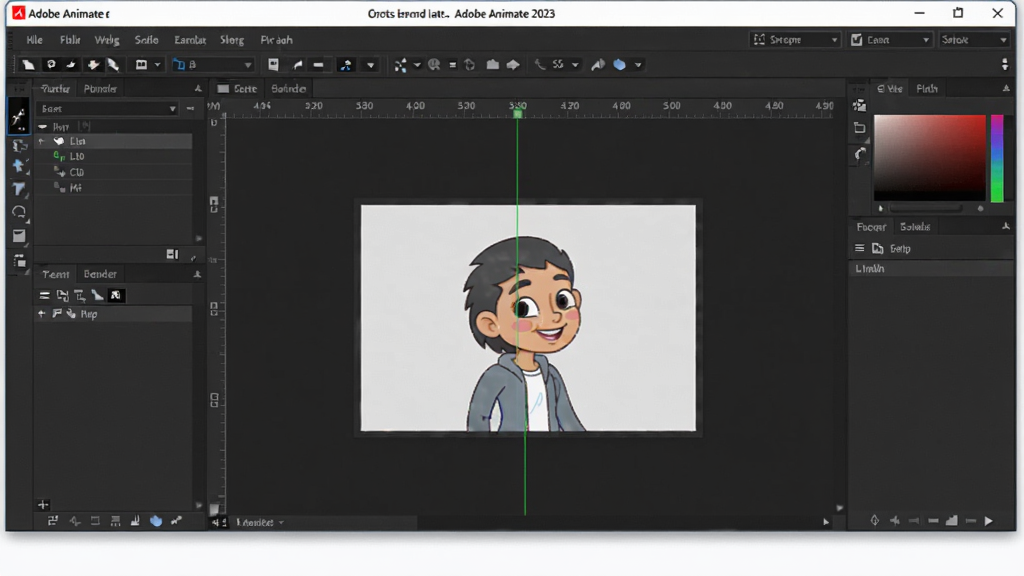Select the rectangle tool in the left tools strip
This screenshot has width=1024, height=576.
[x=18, y=236]
